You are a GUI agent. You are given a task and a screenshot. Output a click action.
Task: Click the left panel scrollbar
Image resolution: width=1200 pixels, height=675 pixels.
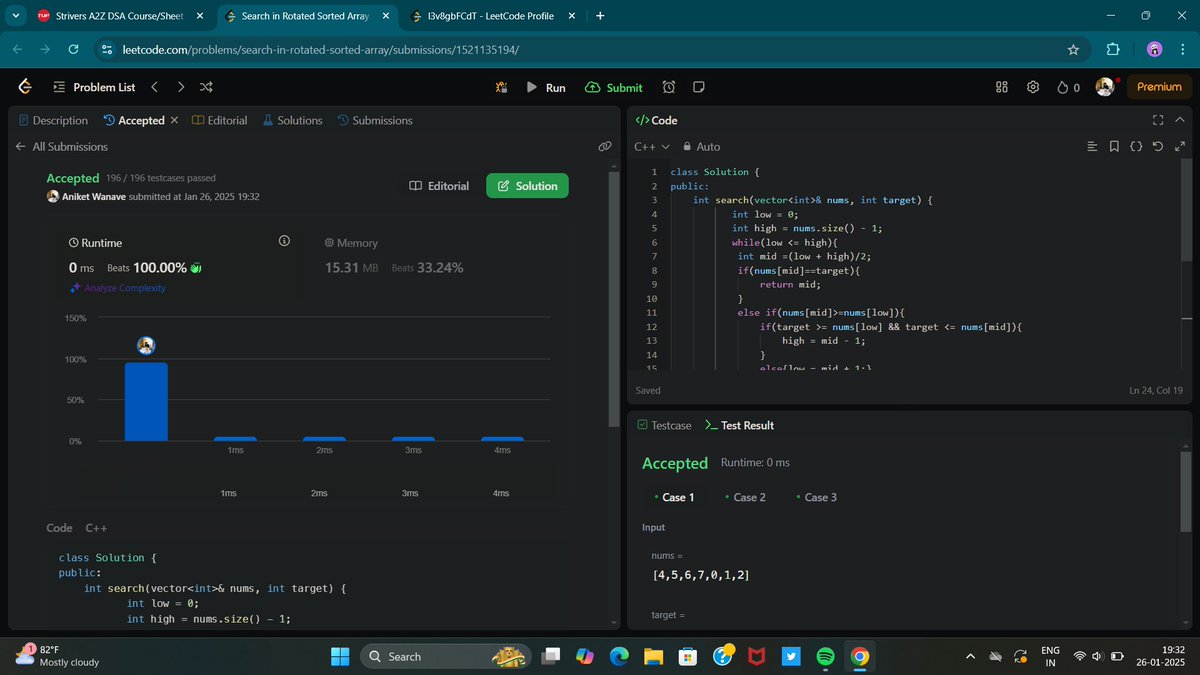click(613, 300)
